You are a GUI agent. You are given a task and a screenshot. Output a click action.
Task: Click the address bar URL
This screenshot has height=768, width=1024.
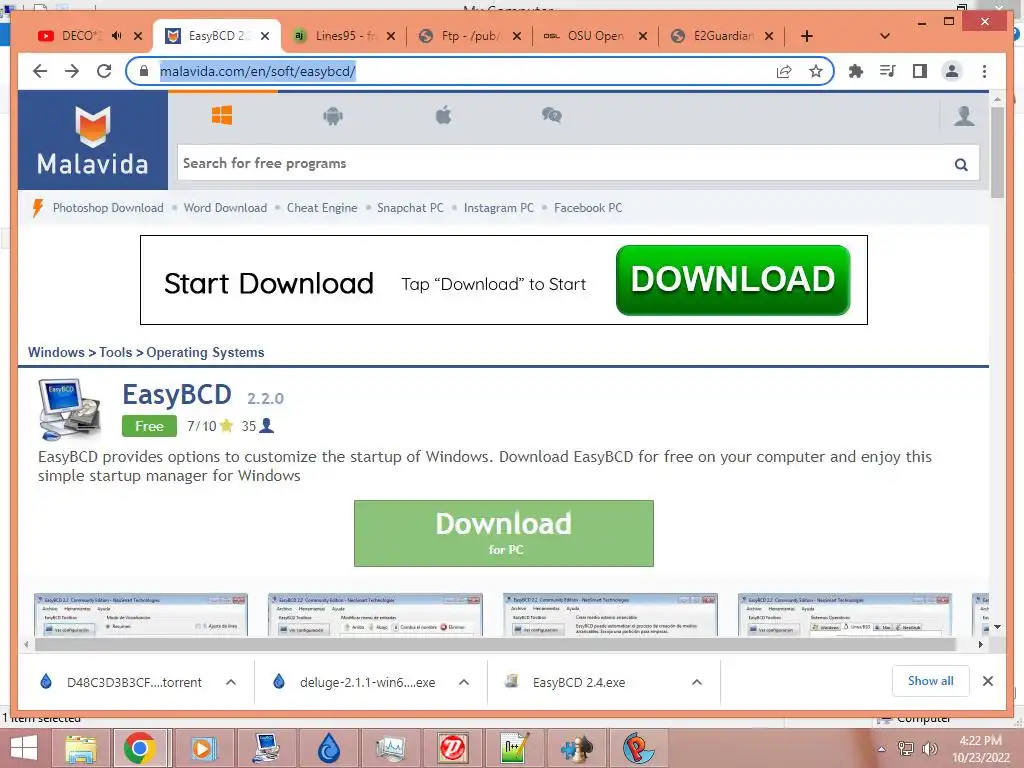pyautogui.click(x=258, y=71)
